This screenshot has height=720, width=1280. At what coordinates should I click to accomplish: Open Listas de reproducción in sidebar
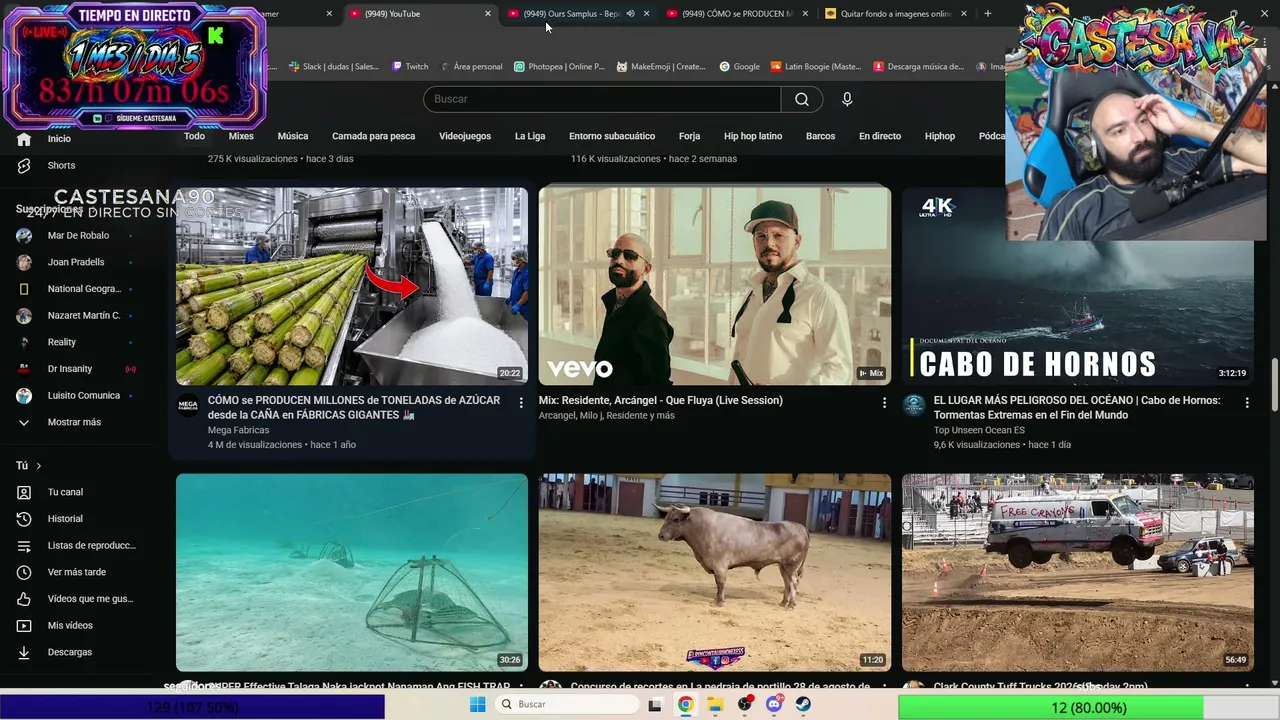(91, 546)
